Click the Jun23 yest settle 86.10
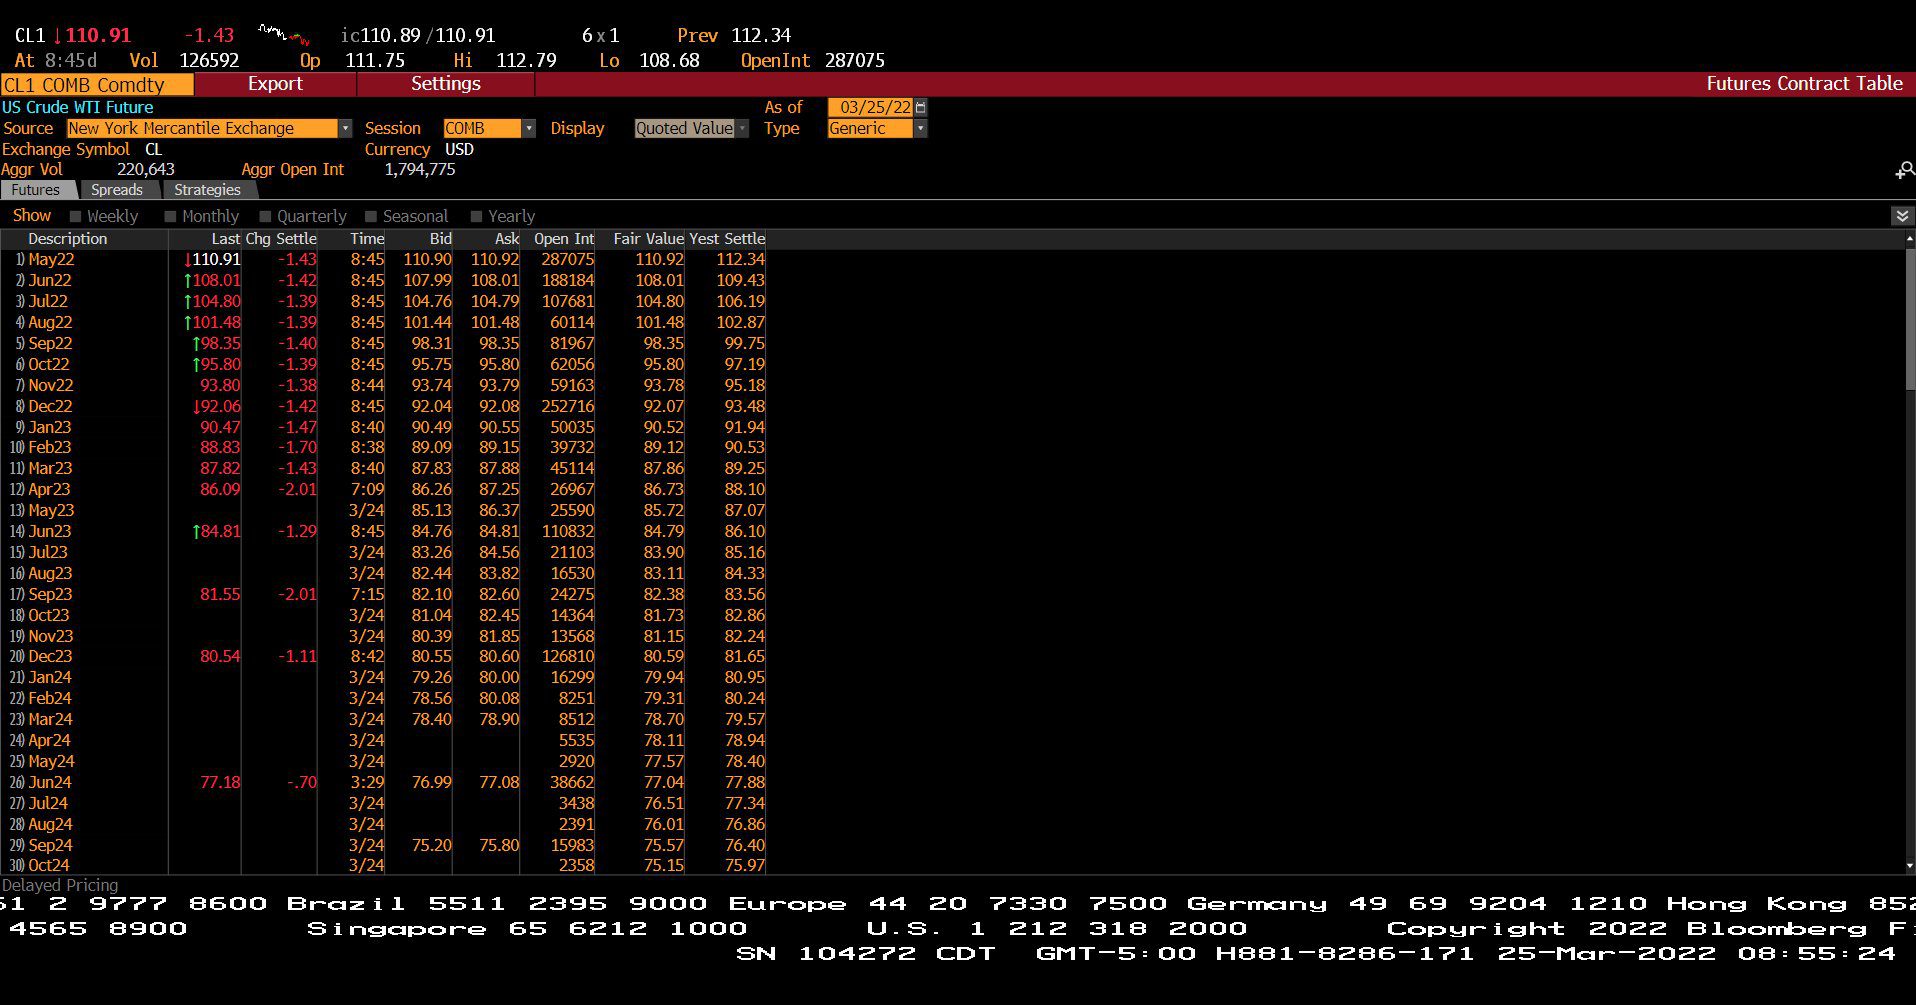Screen dimensions: 1916x1005 click(x=744, y=531)
